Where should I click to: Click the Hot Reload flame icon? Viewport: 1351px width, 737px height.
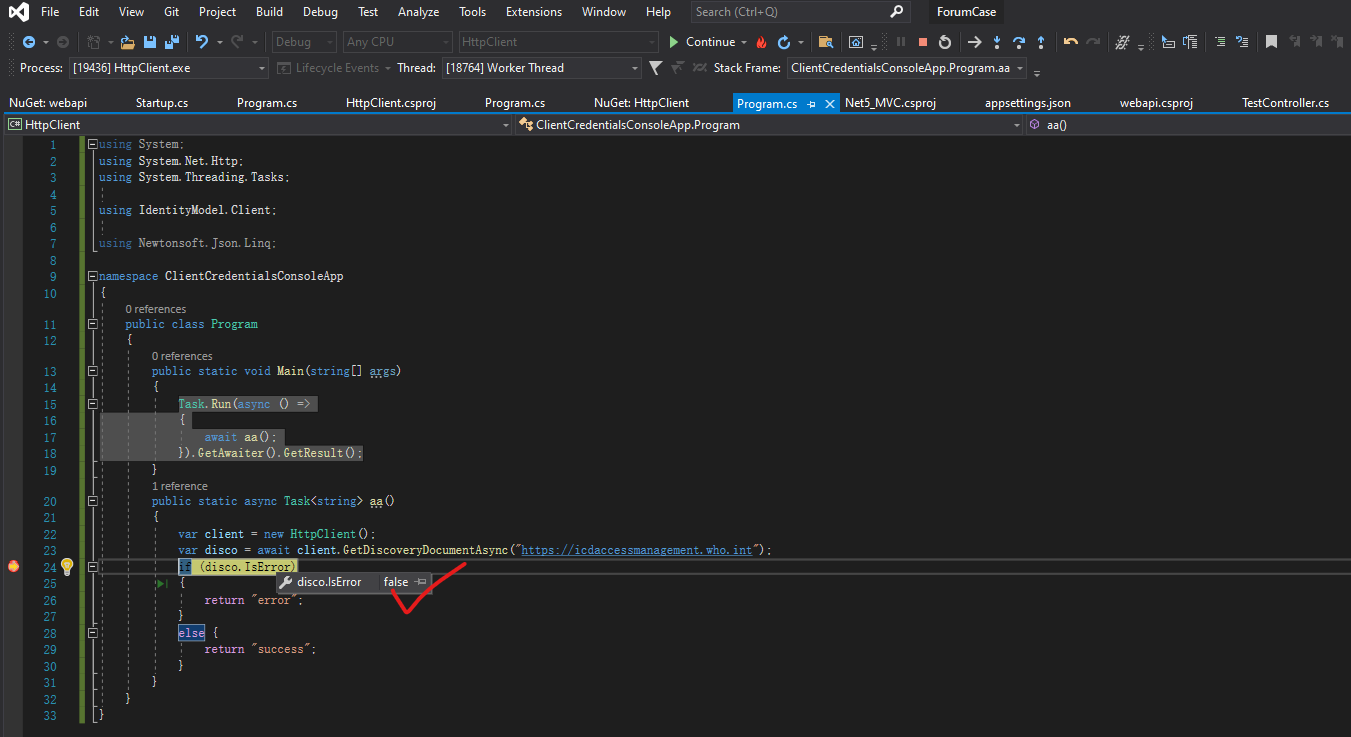[x=762, y=42]
